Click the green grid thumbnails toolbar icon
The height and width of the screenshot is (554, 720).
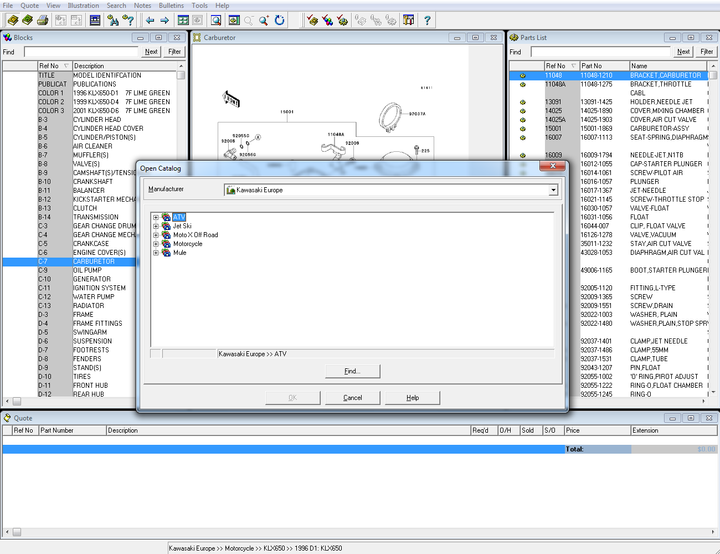(183, 20)
